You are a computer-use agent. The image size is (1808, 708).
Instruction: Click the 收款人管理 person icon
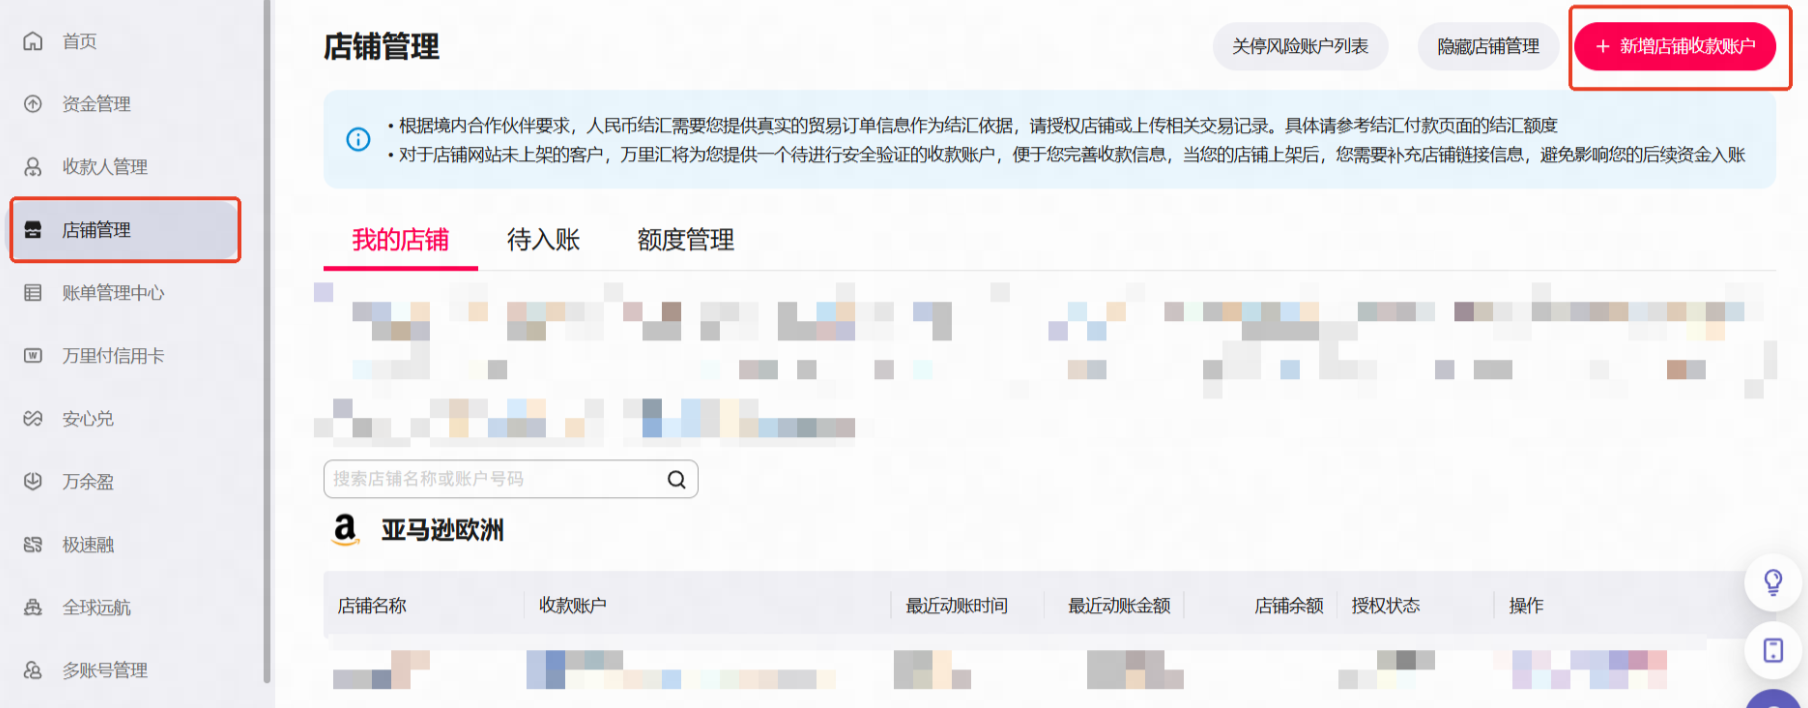pyautogui.click(x=33, y=167)
